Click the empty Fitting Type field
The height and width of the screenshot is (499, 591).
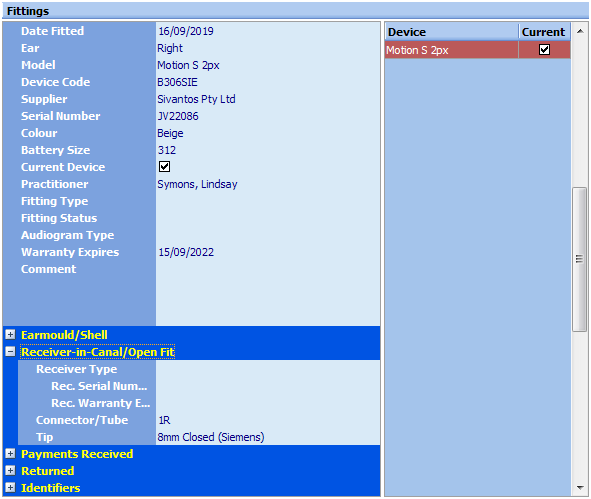coord(268,201)
